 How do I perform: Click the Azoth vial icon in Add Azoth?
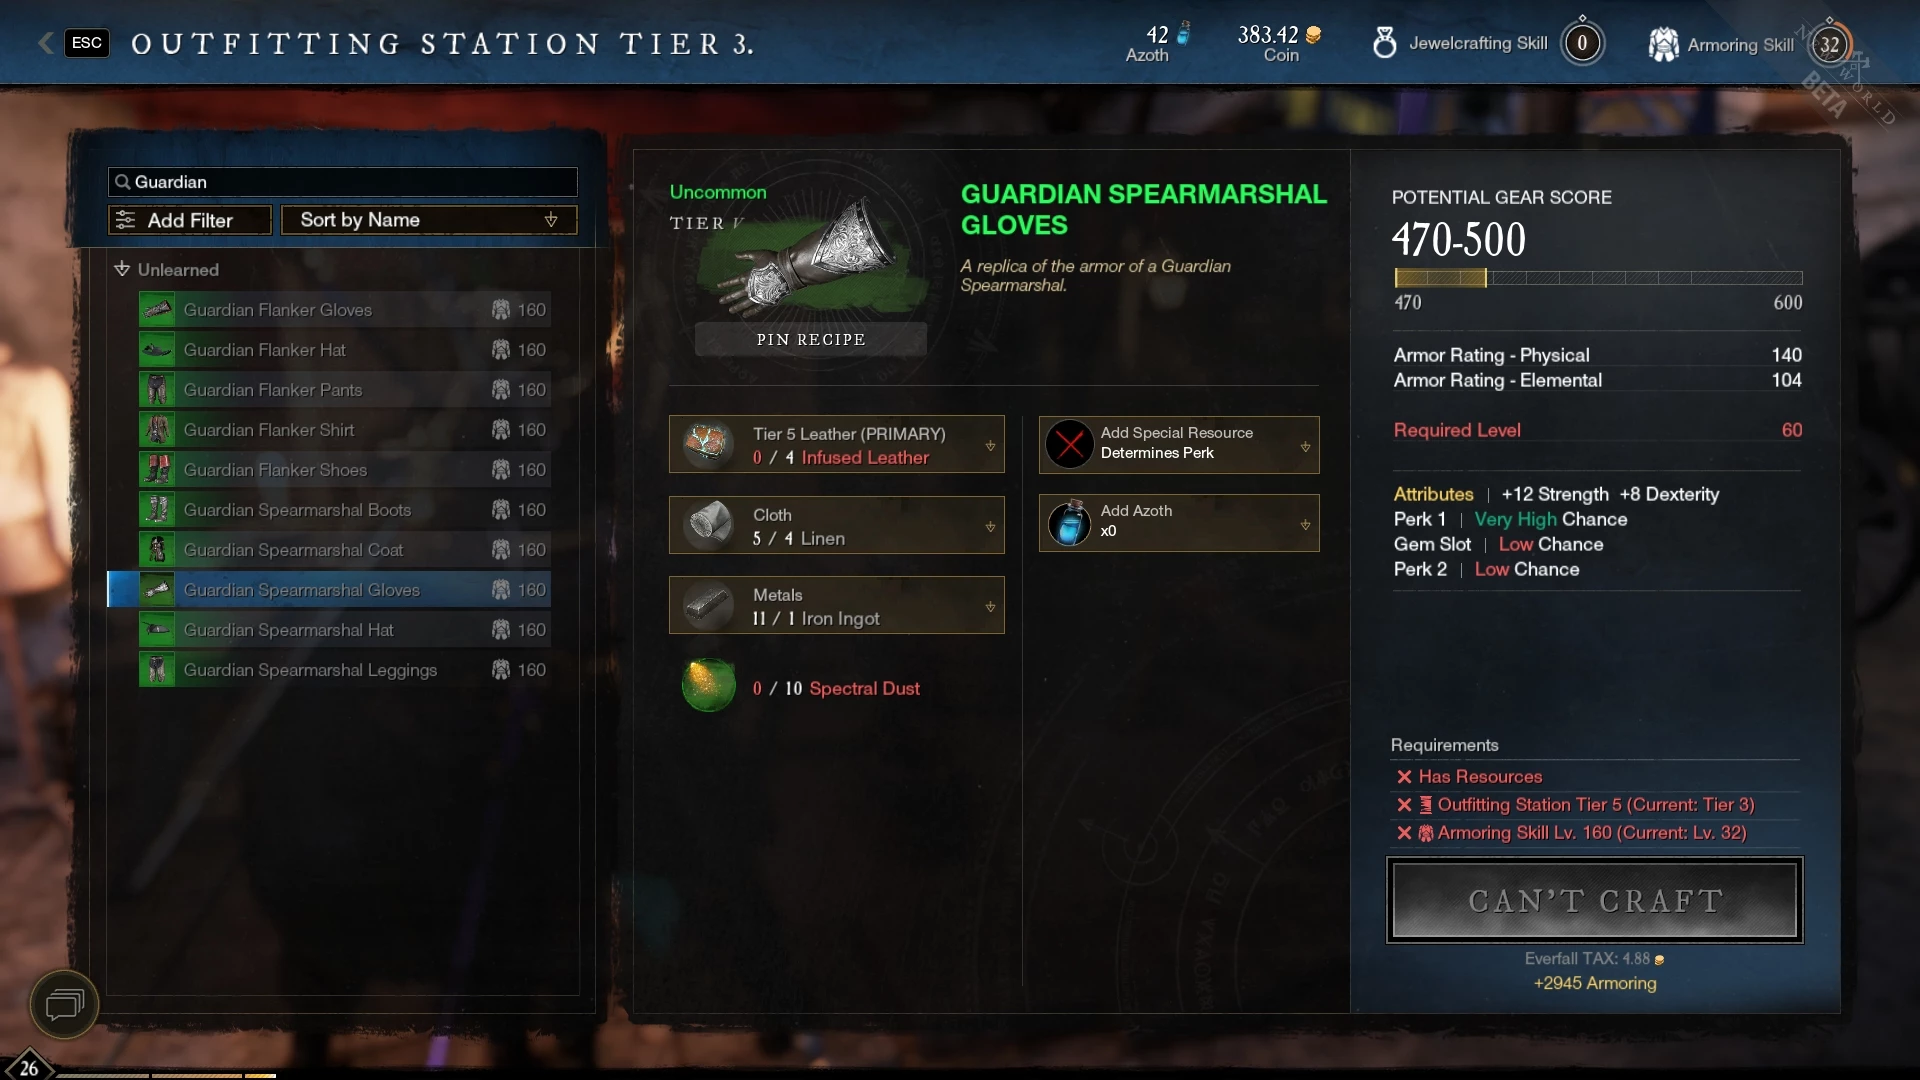[x=1069, y=523]
